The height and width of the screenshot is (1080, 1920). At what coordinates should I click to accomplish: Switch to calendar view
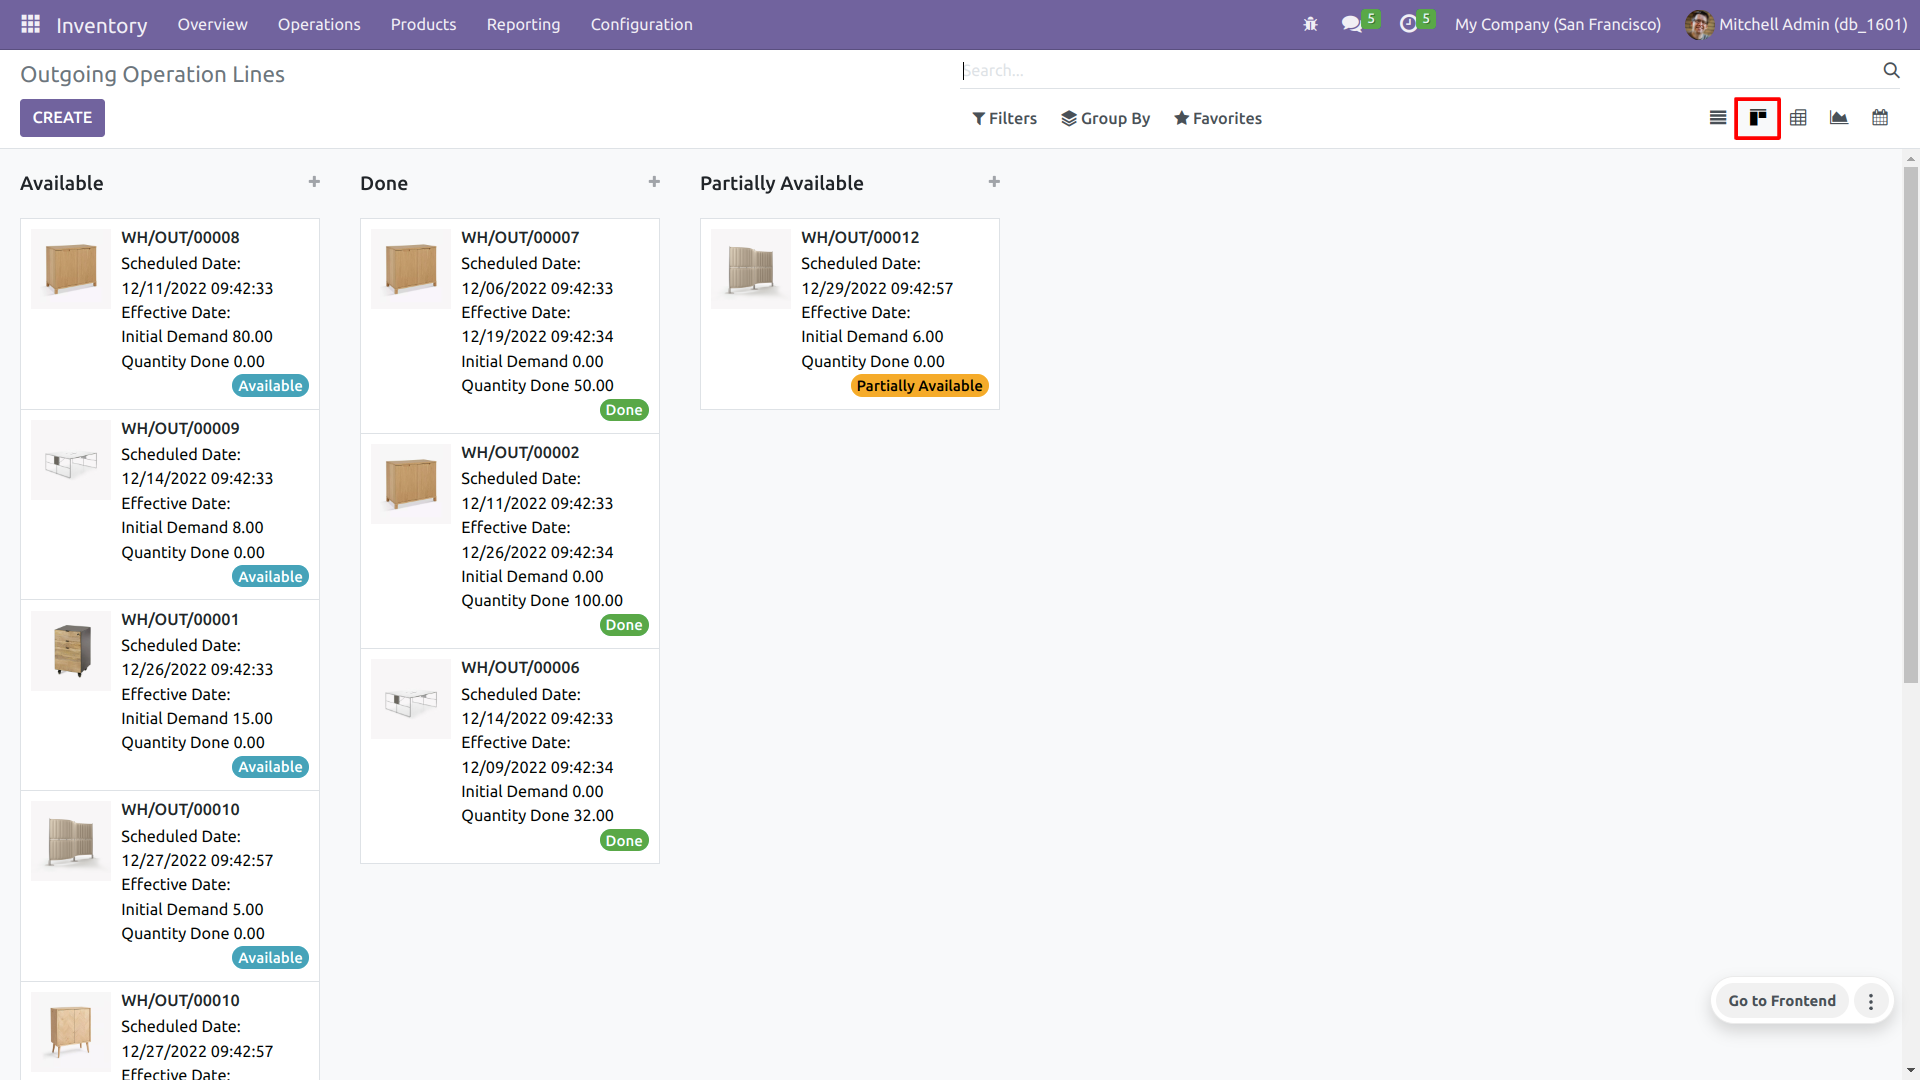(1880, 118)
